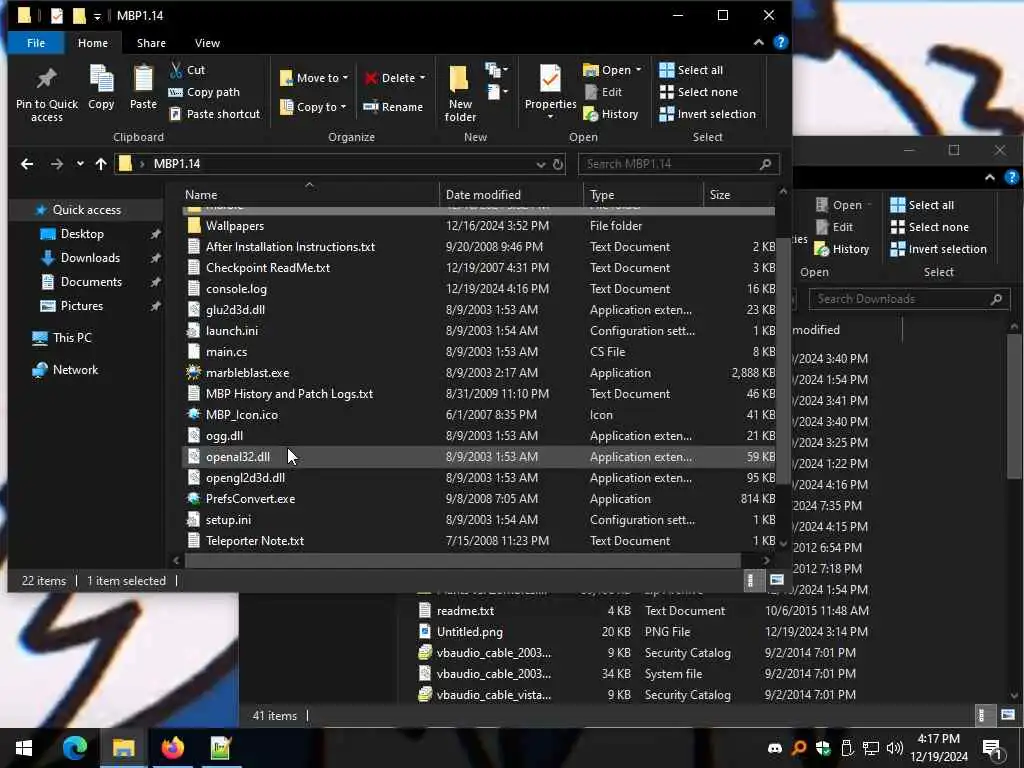Expand the Easy access dropdown
1024x768 pixels.
click(x=496, y=92)
